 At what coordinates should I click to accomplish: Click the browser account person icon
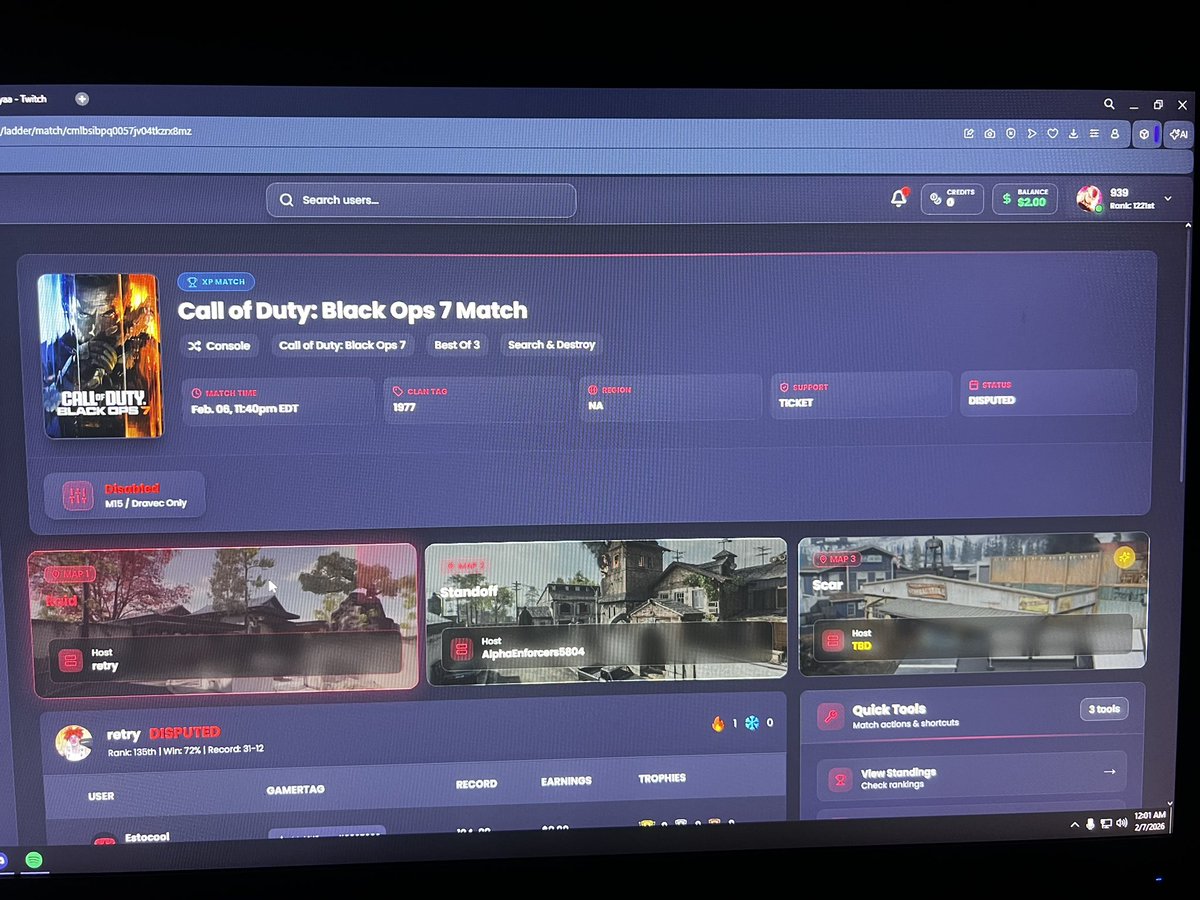point(1115,133)
